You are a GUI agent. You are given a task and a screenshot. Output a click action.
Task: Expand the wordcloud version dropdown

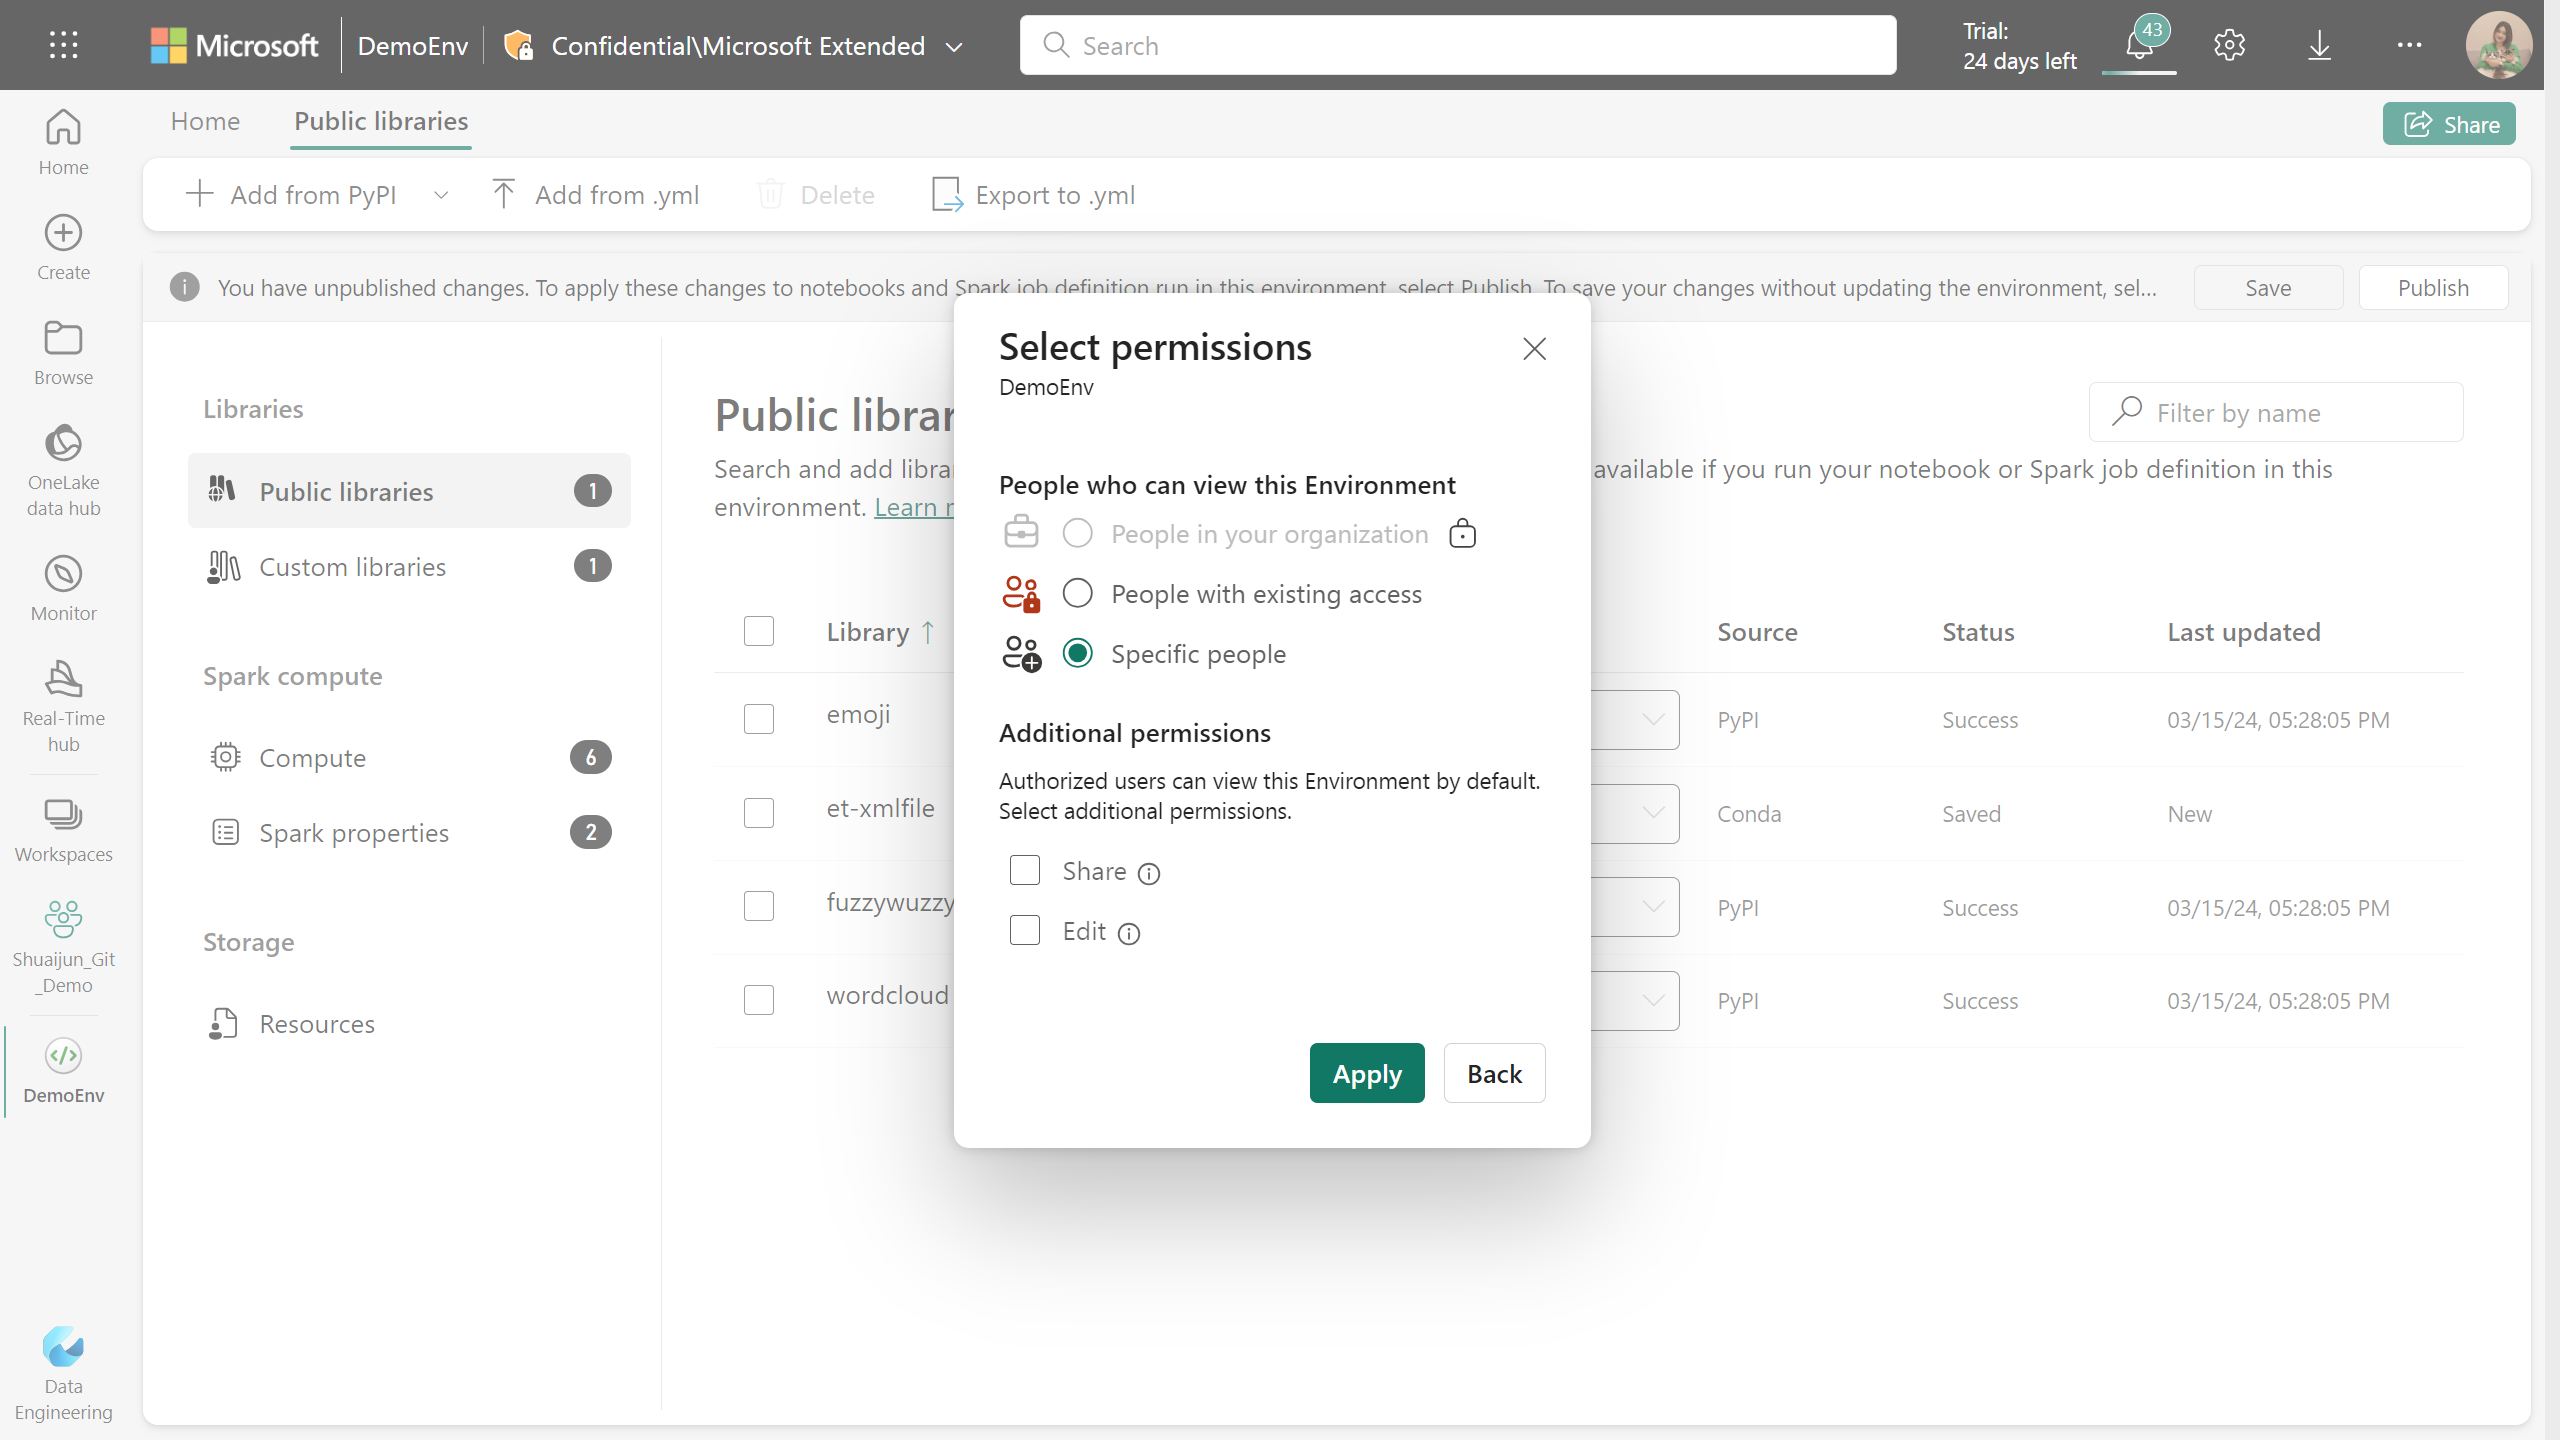coord(1649,1000)
